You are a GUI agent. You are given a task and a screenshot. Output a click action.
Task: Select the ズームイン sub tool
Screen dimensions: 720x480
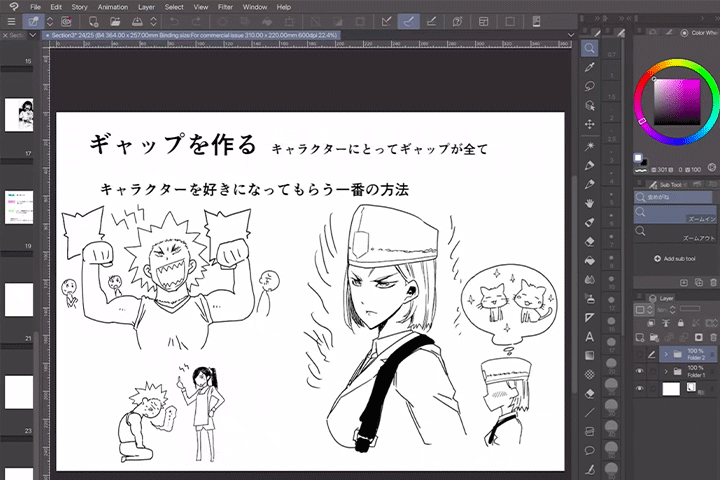675,214
